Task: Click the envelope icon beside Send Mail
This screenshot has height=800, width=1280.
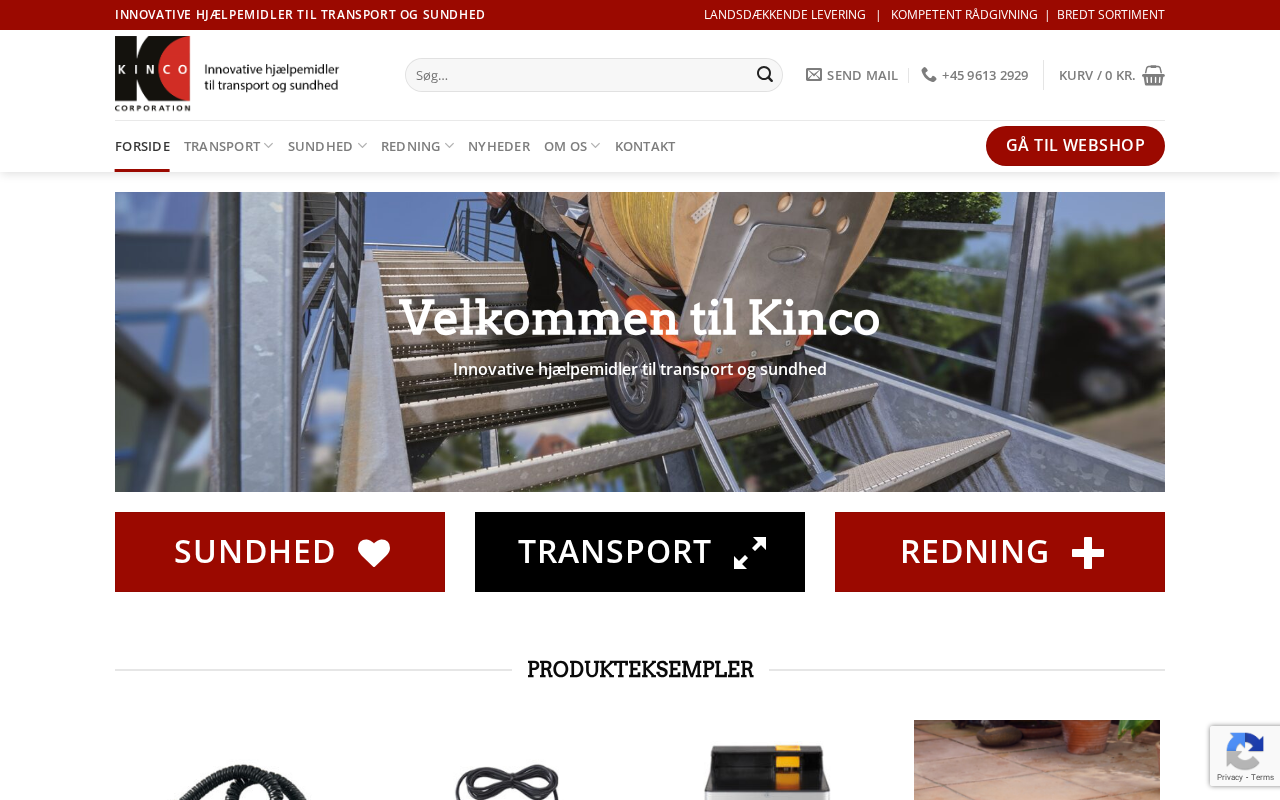Action: tap(814, 75)
